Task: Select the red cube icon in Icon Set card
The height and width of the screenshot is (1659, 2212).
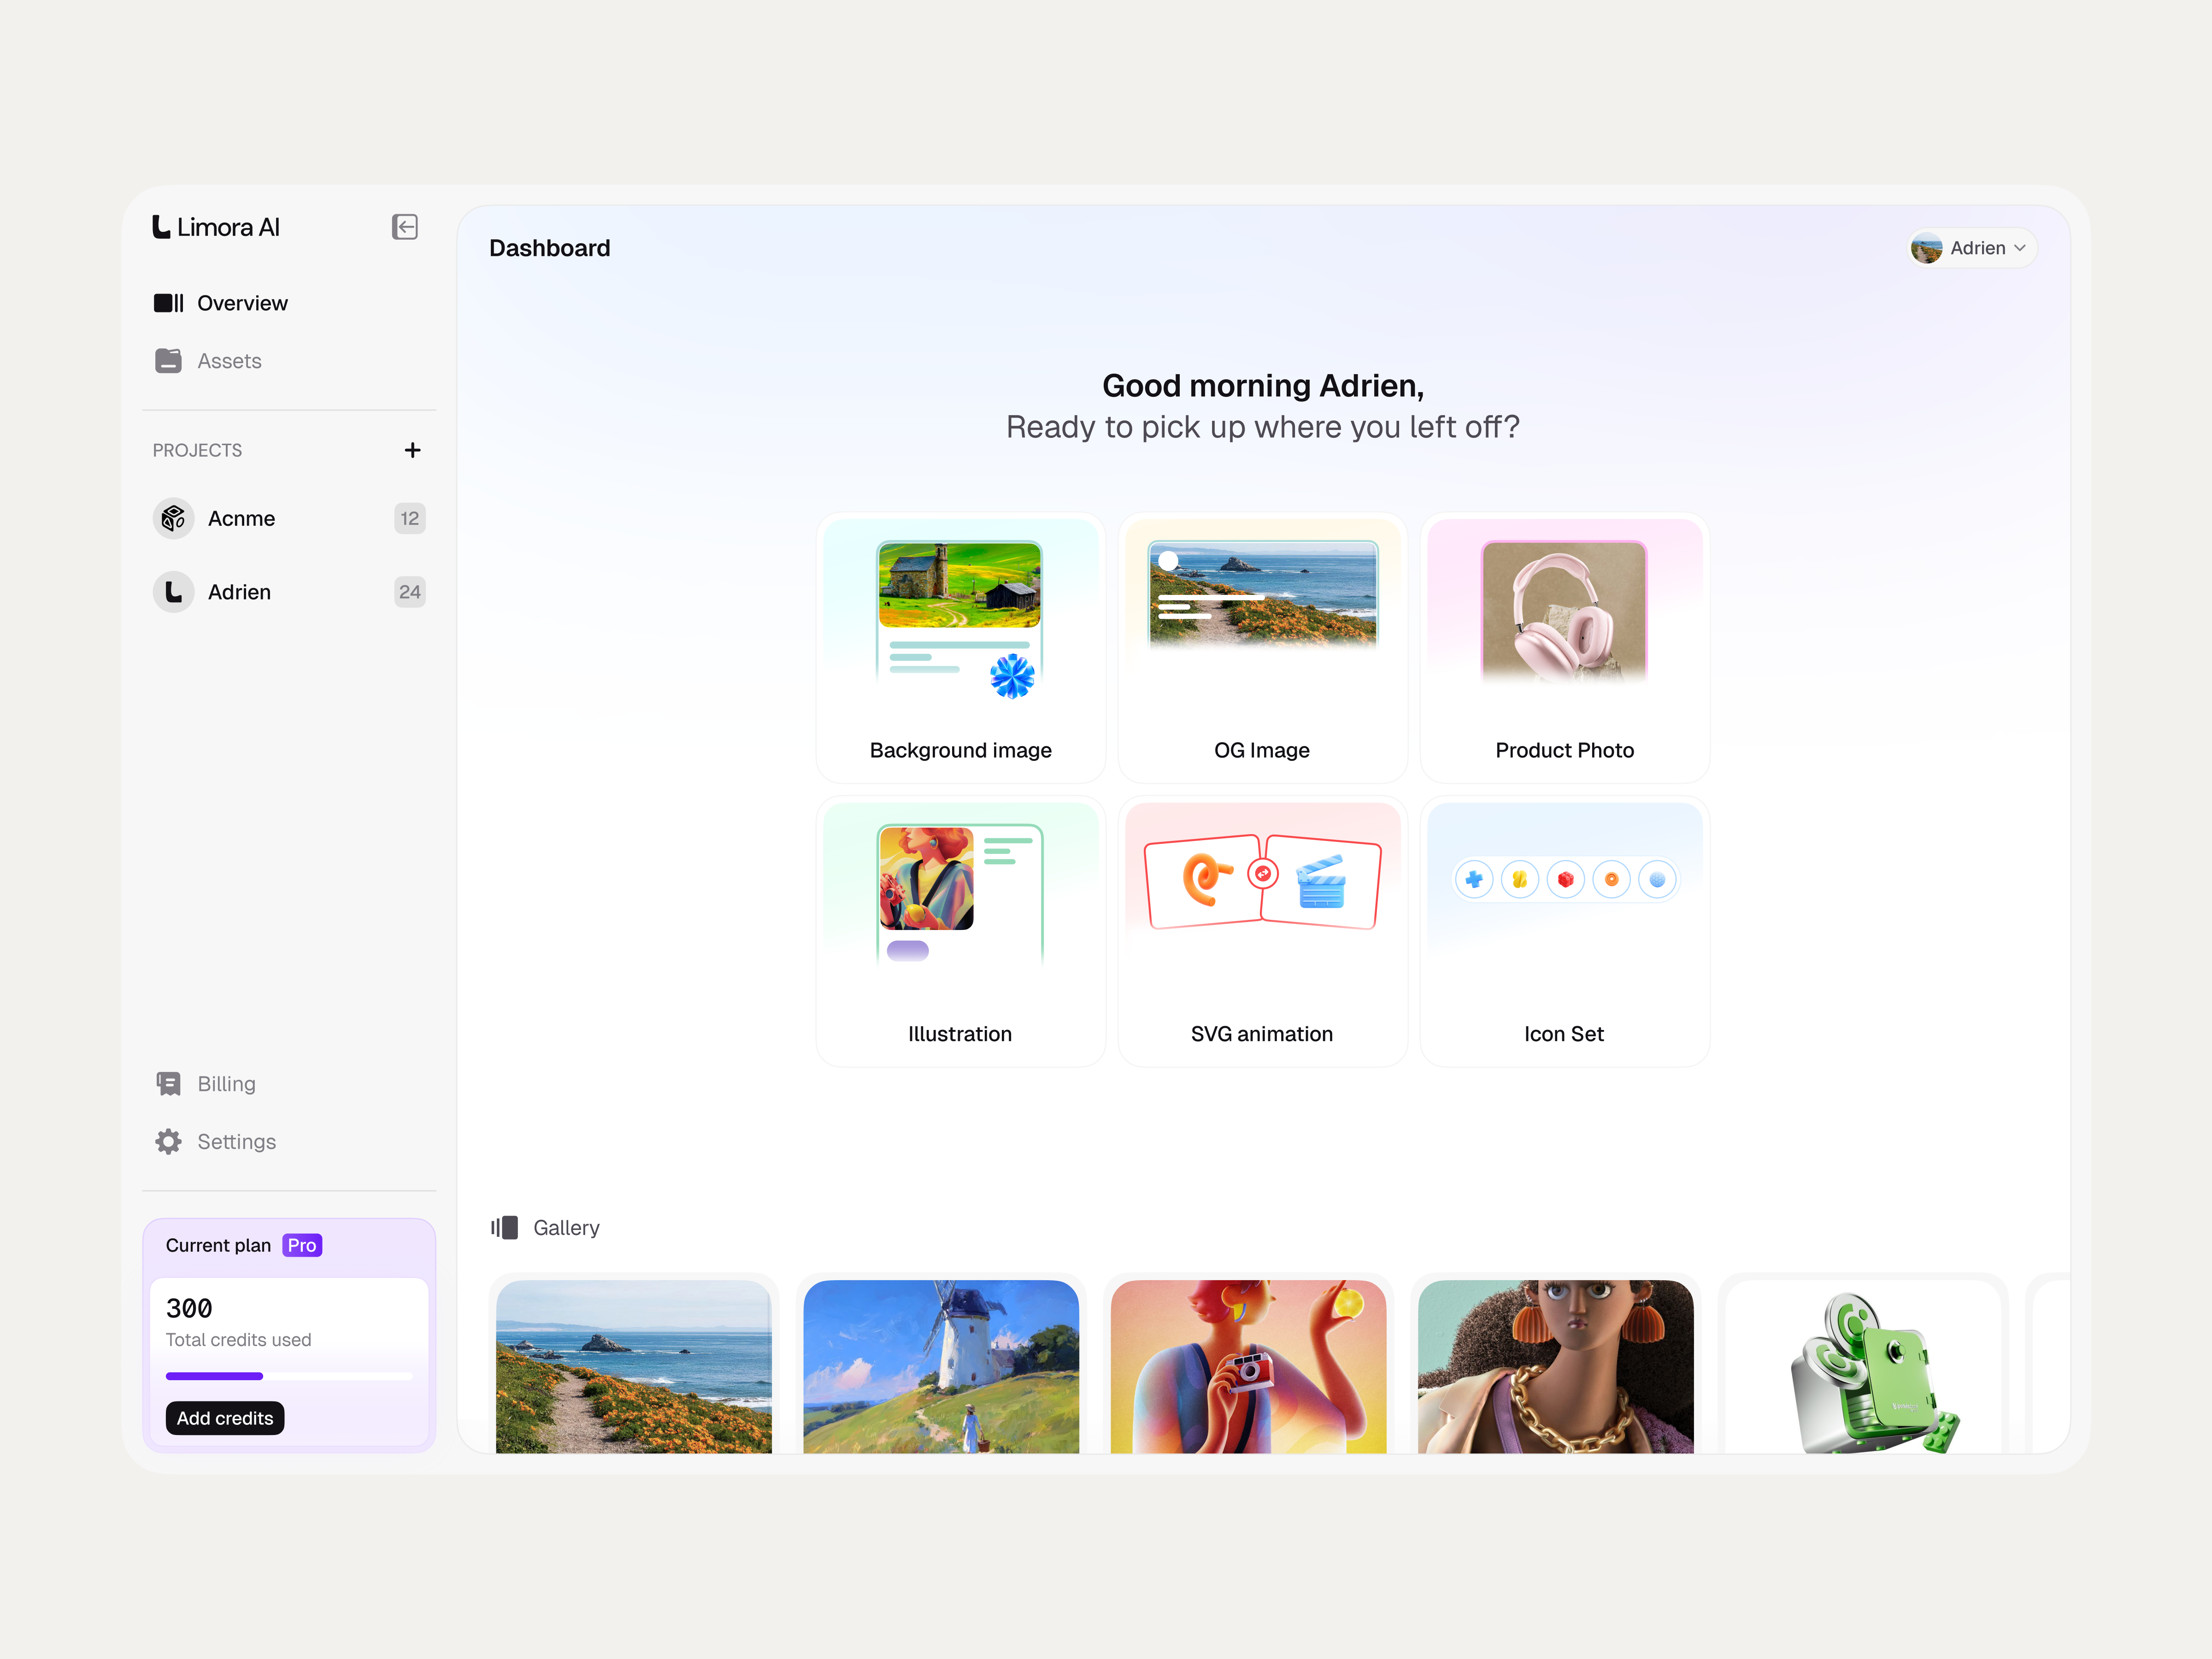Action: 1565,880
